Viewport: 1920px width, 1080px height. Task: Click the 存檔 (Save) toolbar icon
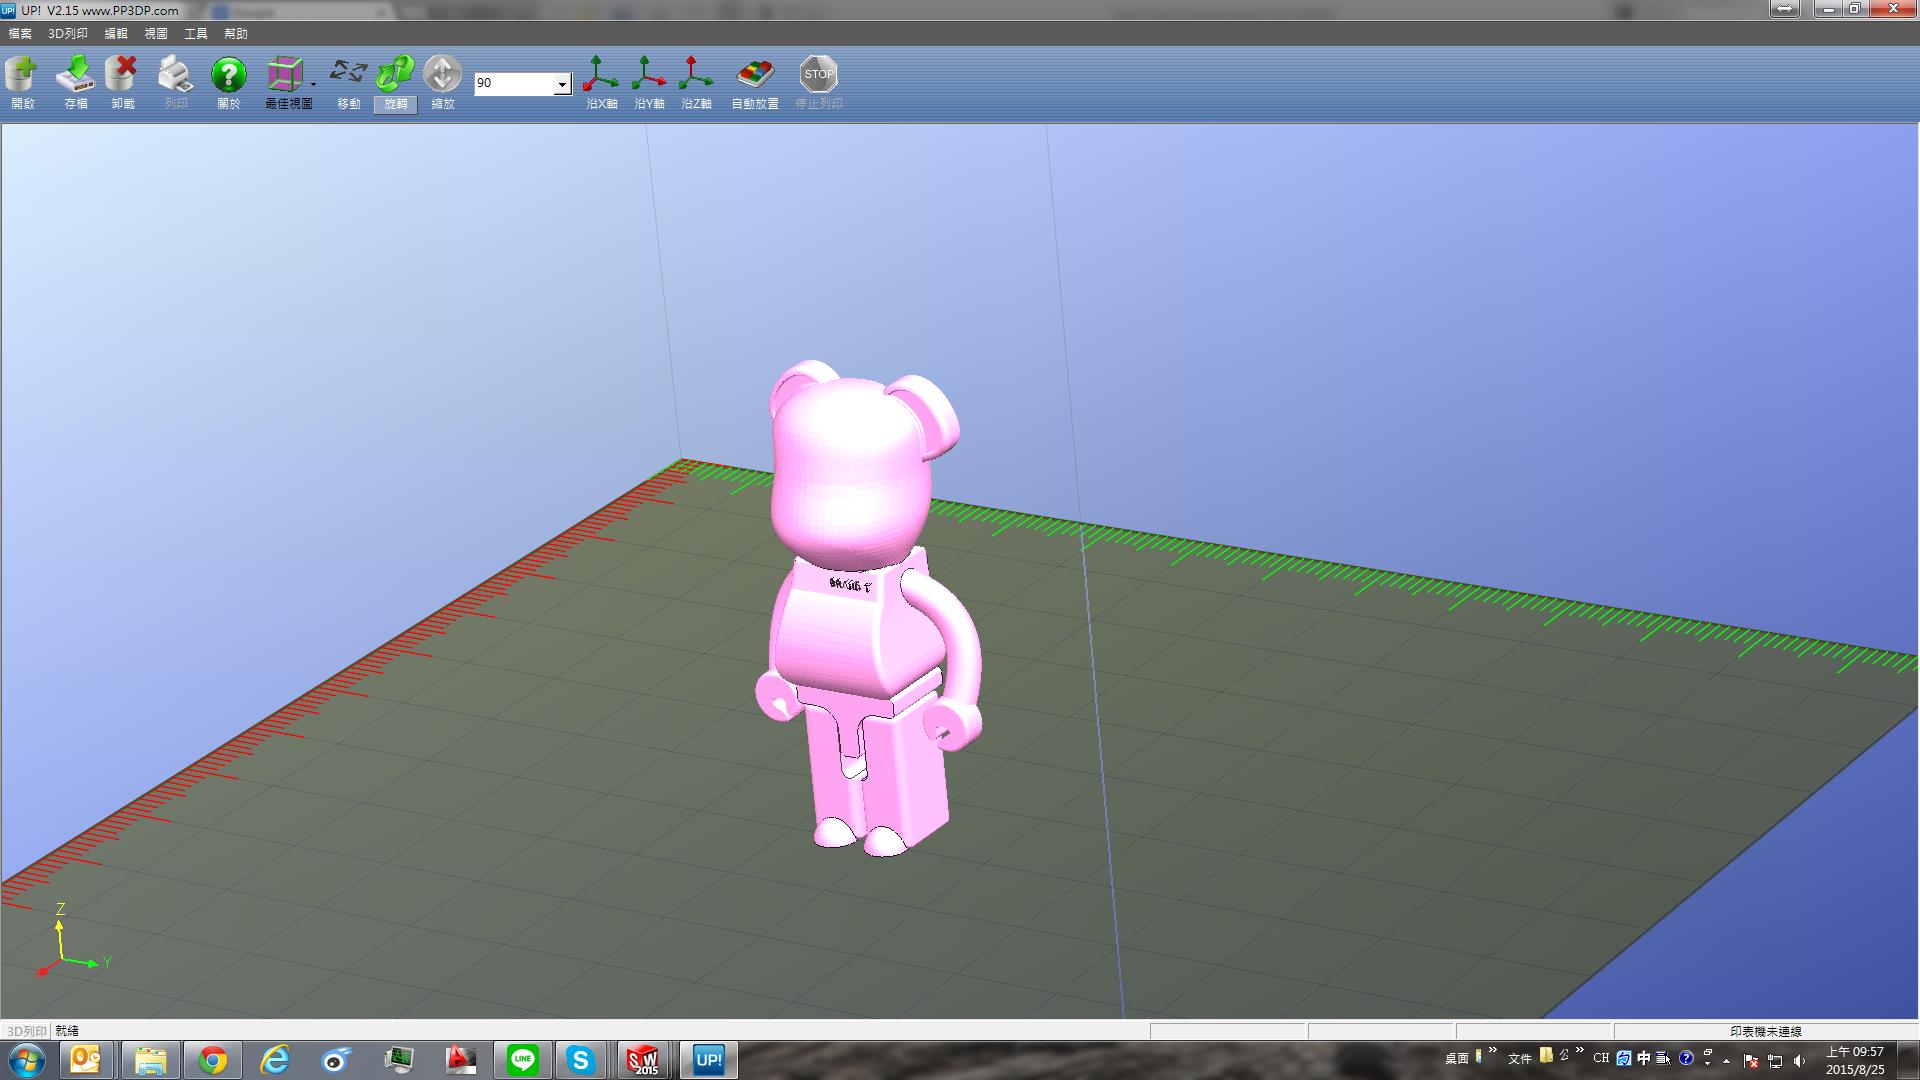click(x=75, y=75)
